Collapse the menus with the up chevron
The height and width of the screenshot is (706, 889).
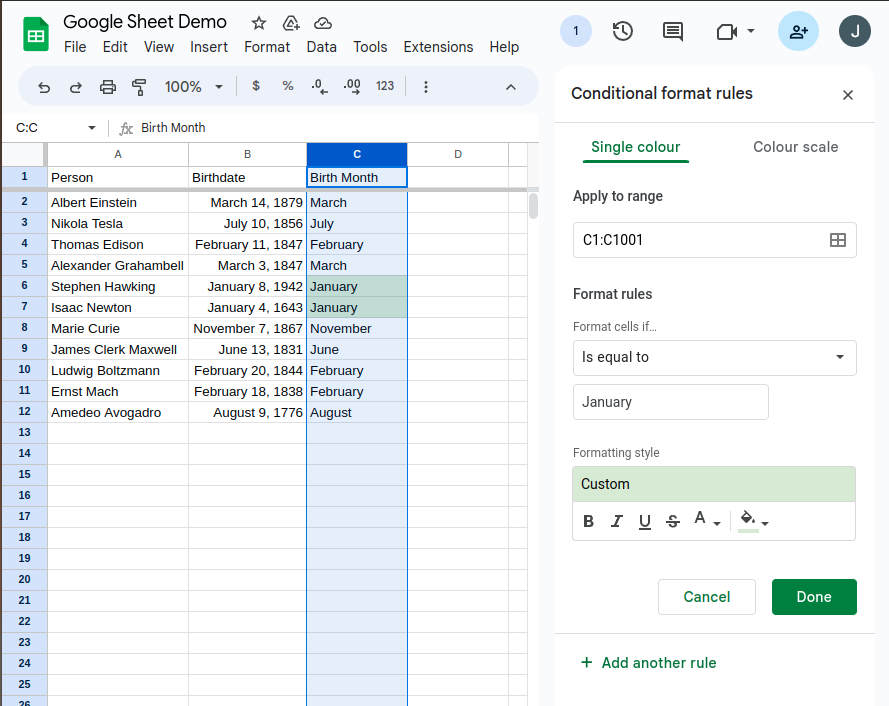pos(511,87)
